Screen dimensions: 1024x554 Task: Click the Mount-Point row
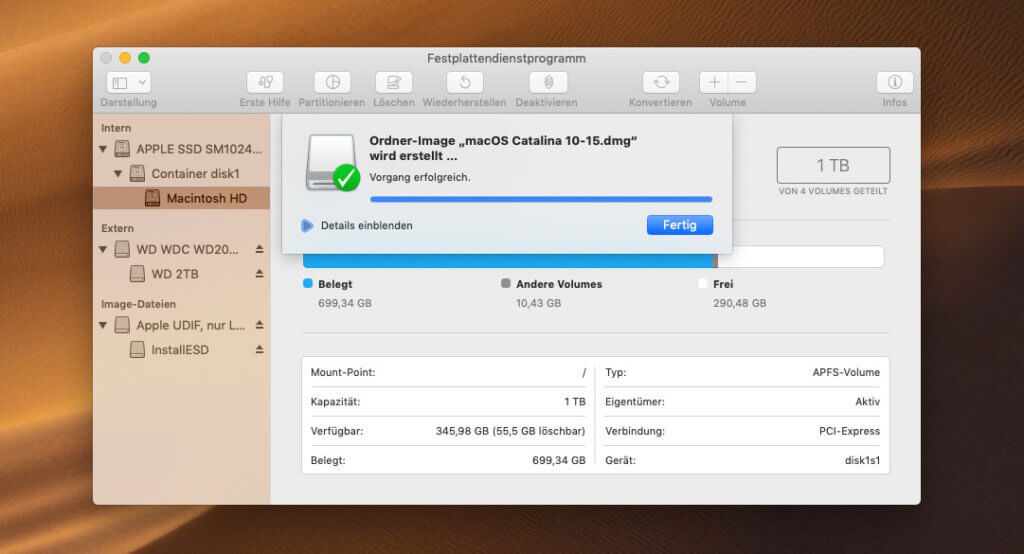point(448,372)
